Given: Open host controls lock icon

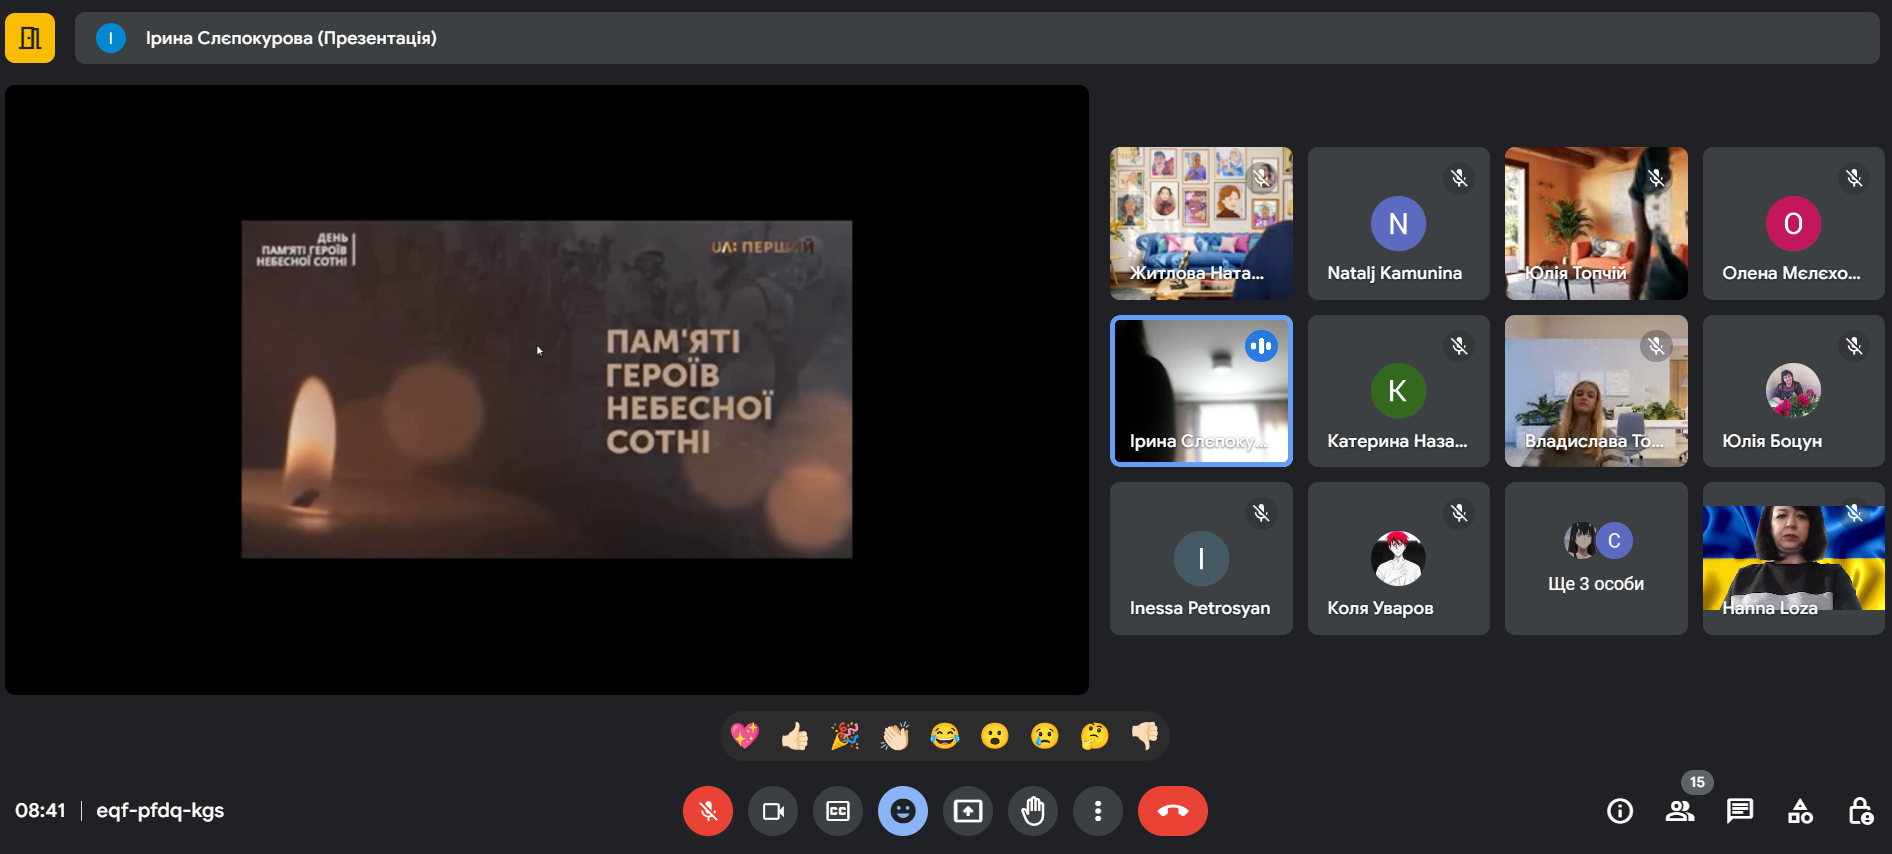Looking at the screenshot, I should coord(1860,811).
